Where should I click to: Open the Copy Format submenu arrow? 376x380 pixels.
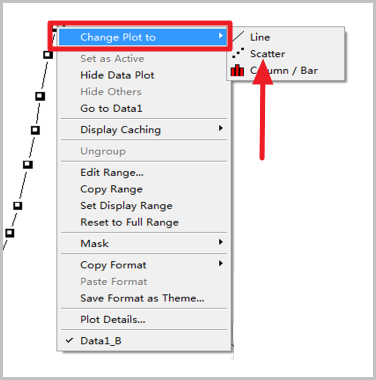click(x=221, y=263)
